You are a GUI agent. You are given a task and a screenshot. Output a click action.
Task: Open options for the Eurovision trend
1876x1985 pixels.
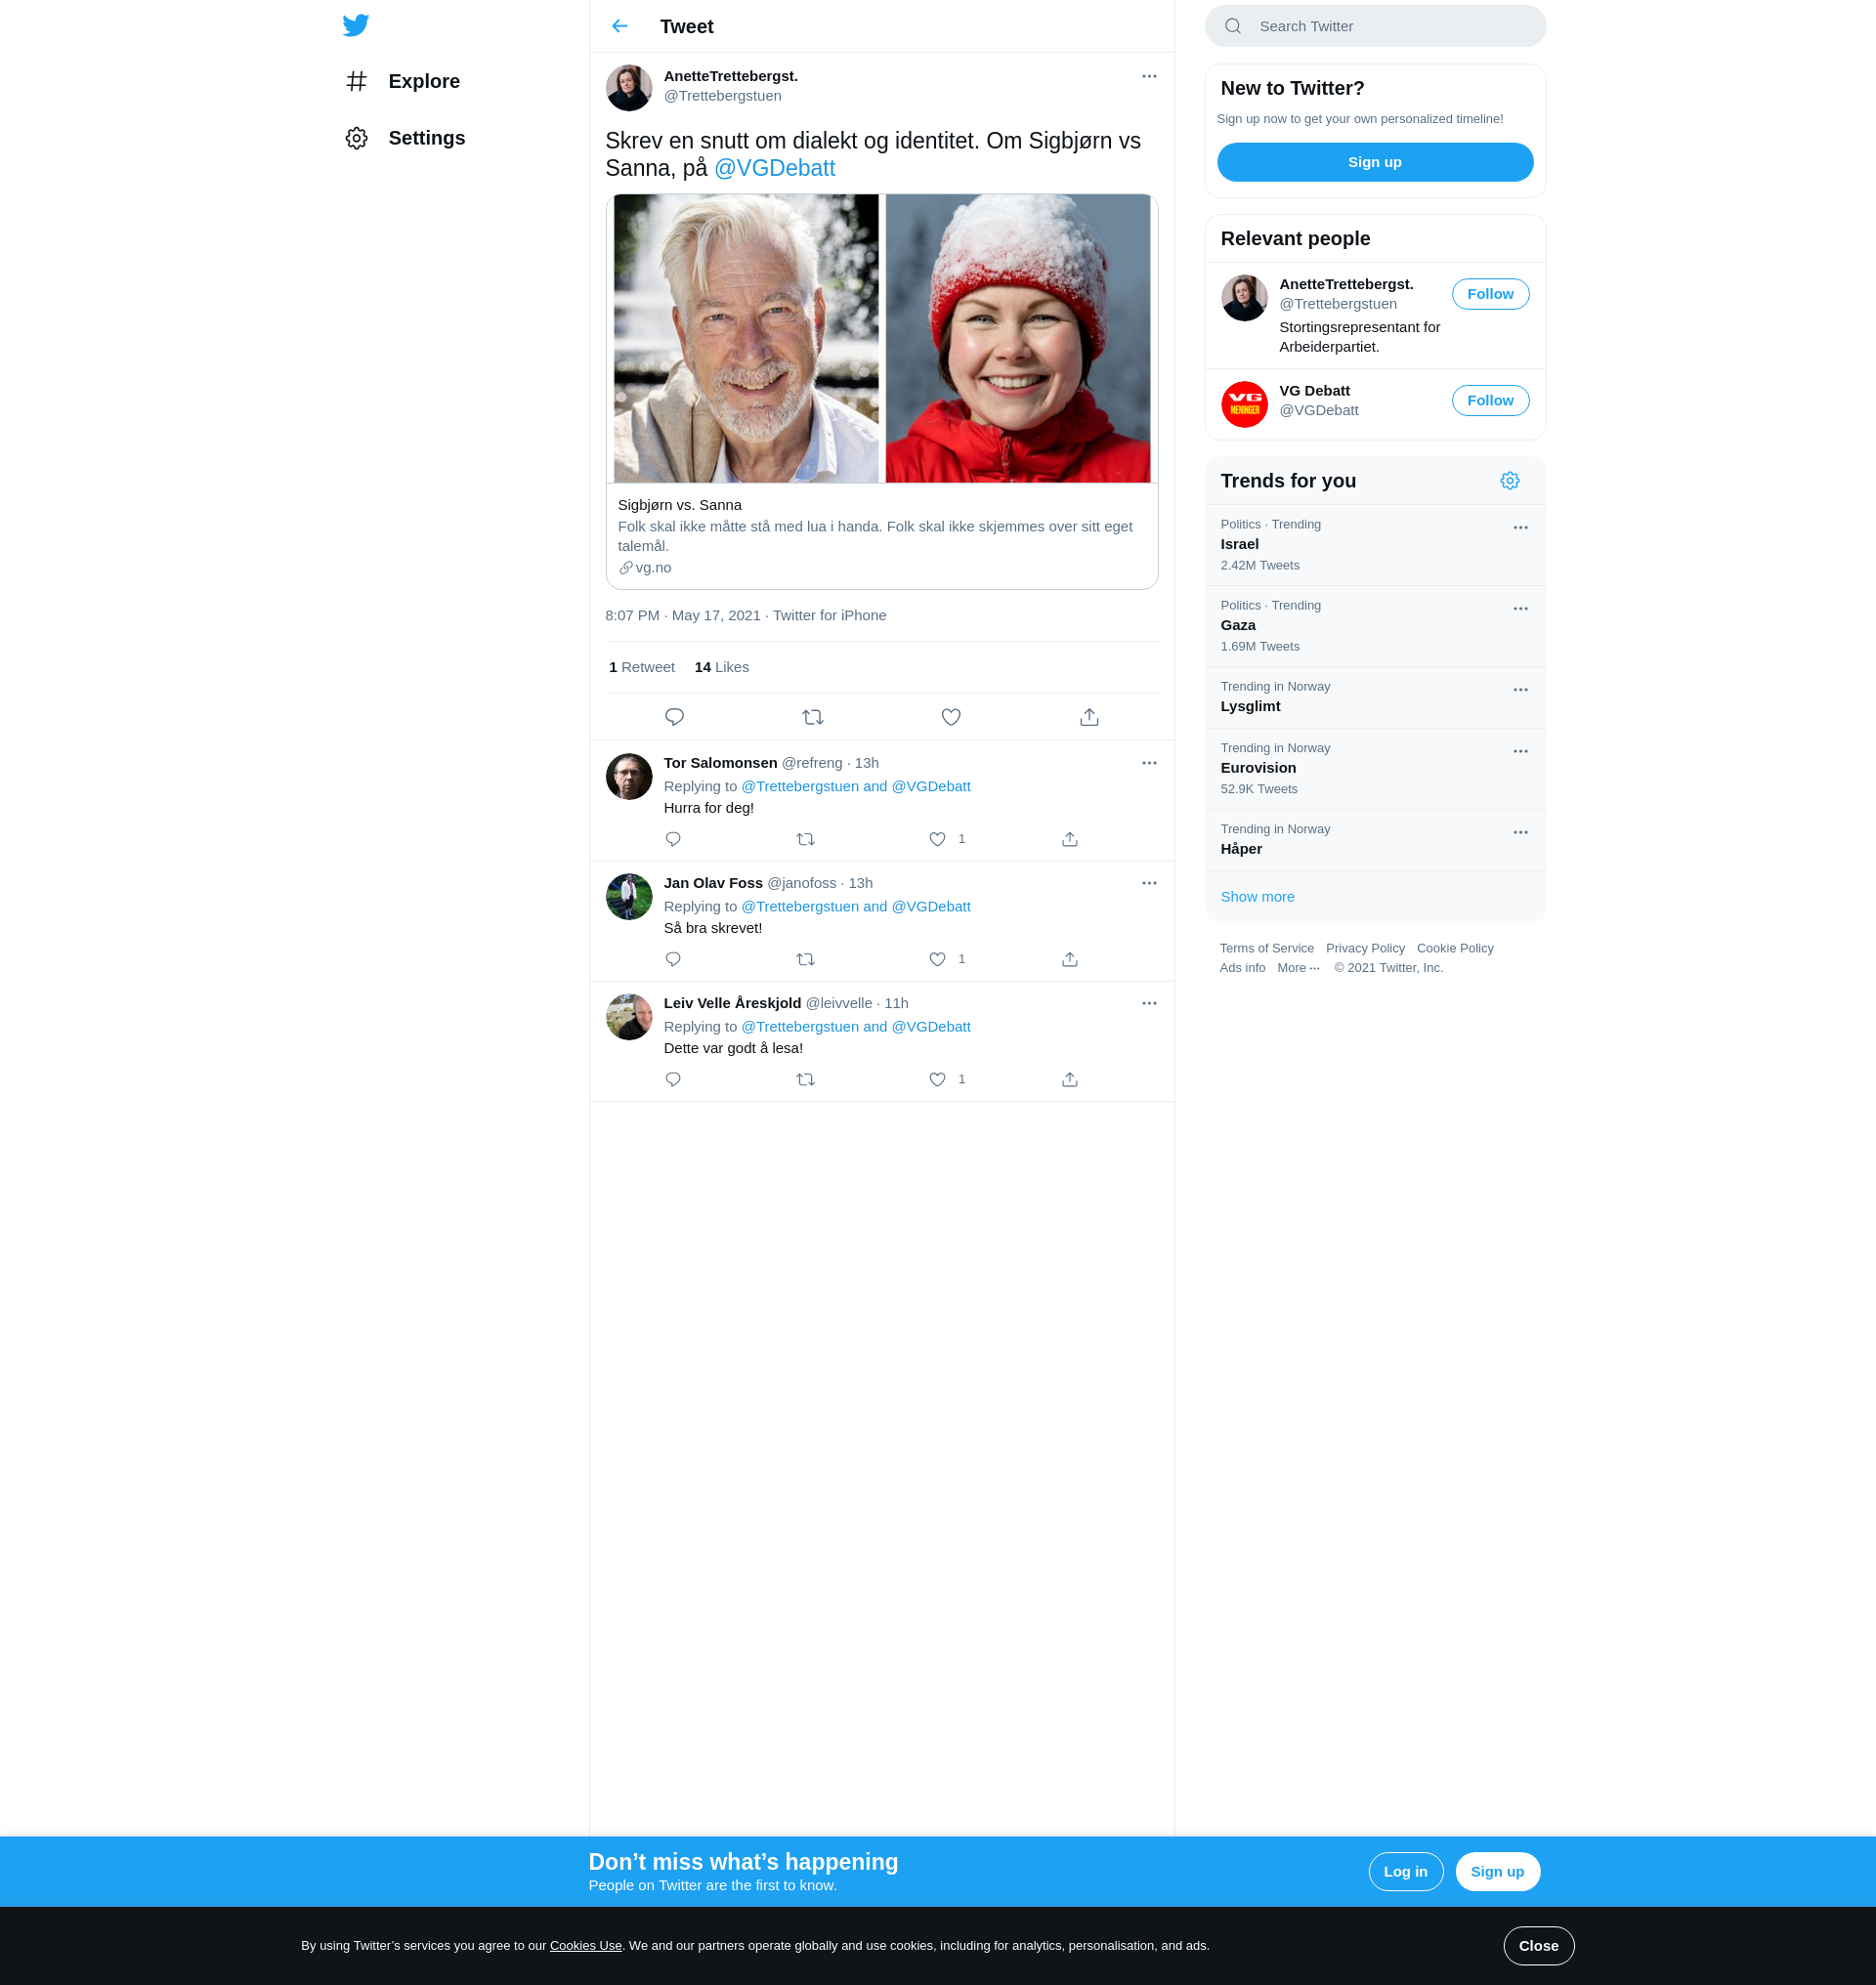pyautogui.click(x=1520, y=752)
